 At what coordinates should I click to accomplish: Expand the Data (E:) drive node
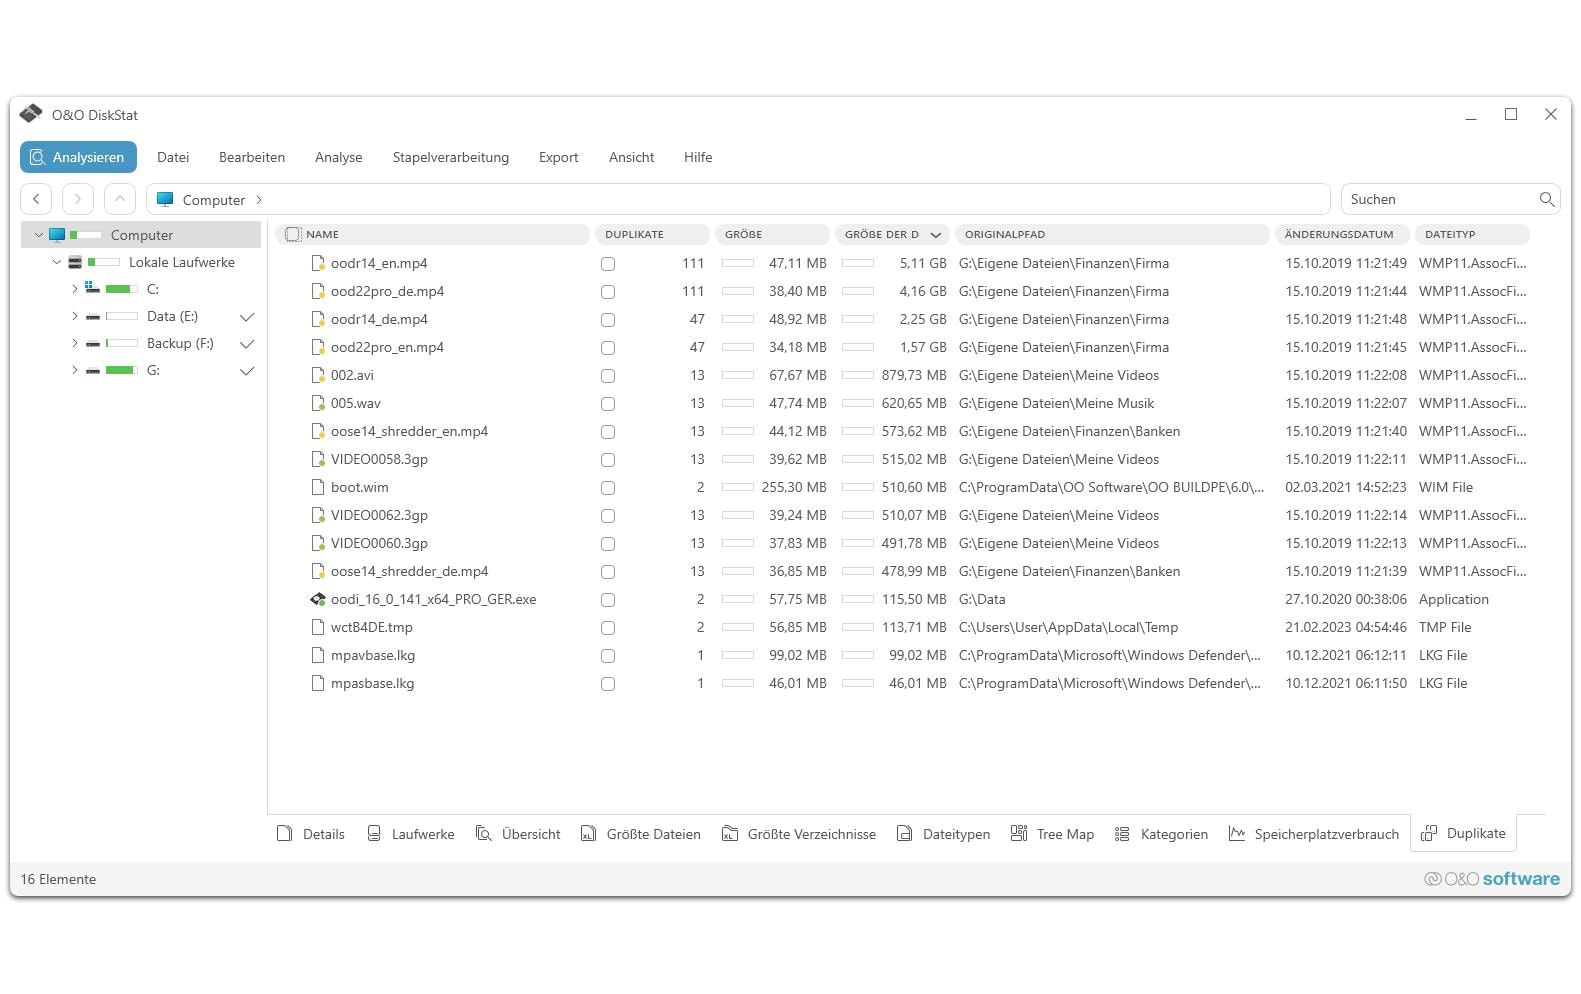pyautogui.click(x=74, y=316)
